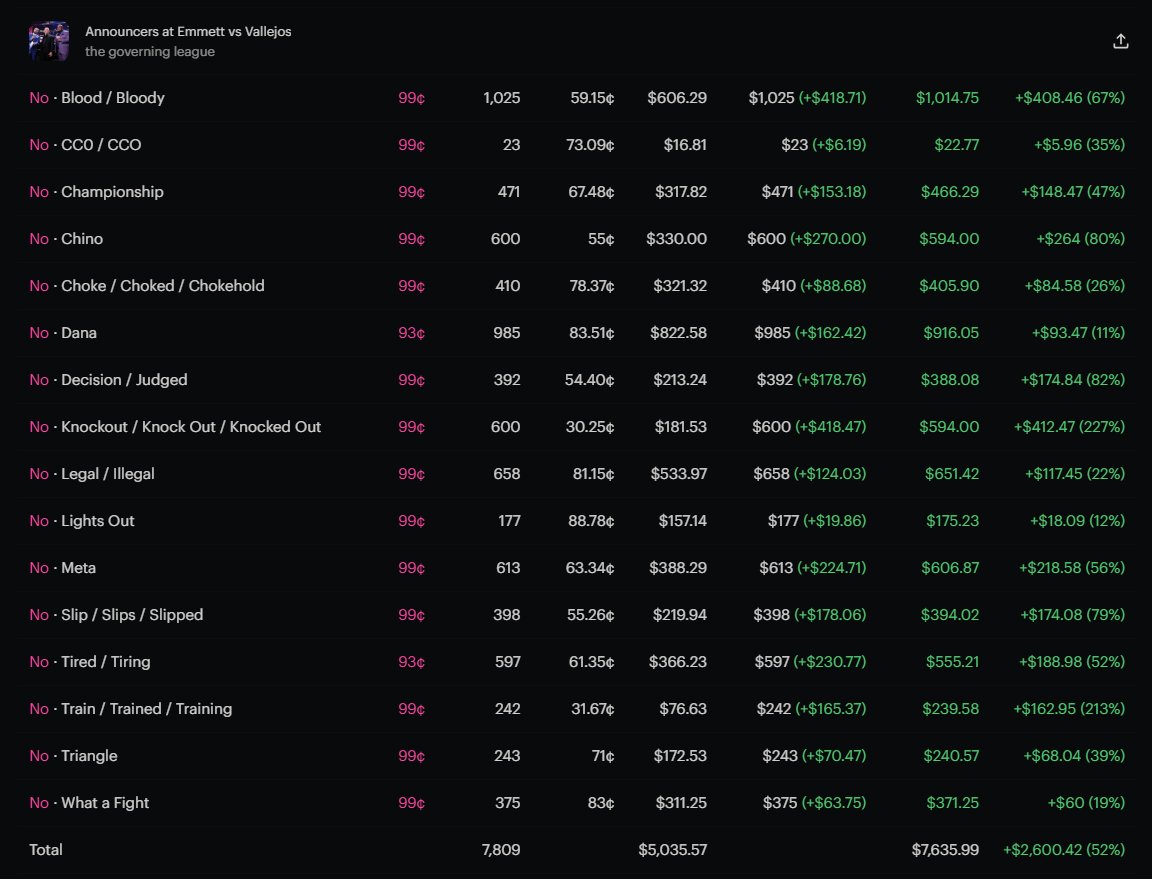Click the $5,035.57 total cost value
The width and height of the screenshot is (1152, 879).
[672, 850]
